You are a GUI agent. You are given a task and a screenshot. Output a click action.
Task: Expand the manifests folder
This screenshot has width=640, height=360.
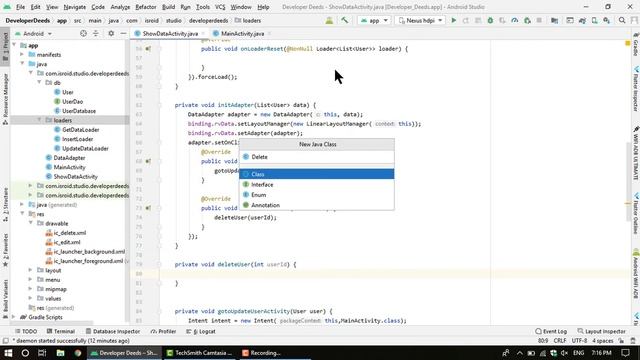click(22, 55)
